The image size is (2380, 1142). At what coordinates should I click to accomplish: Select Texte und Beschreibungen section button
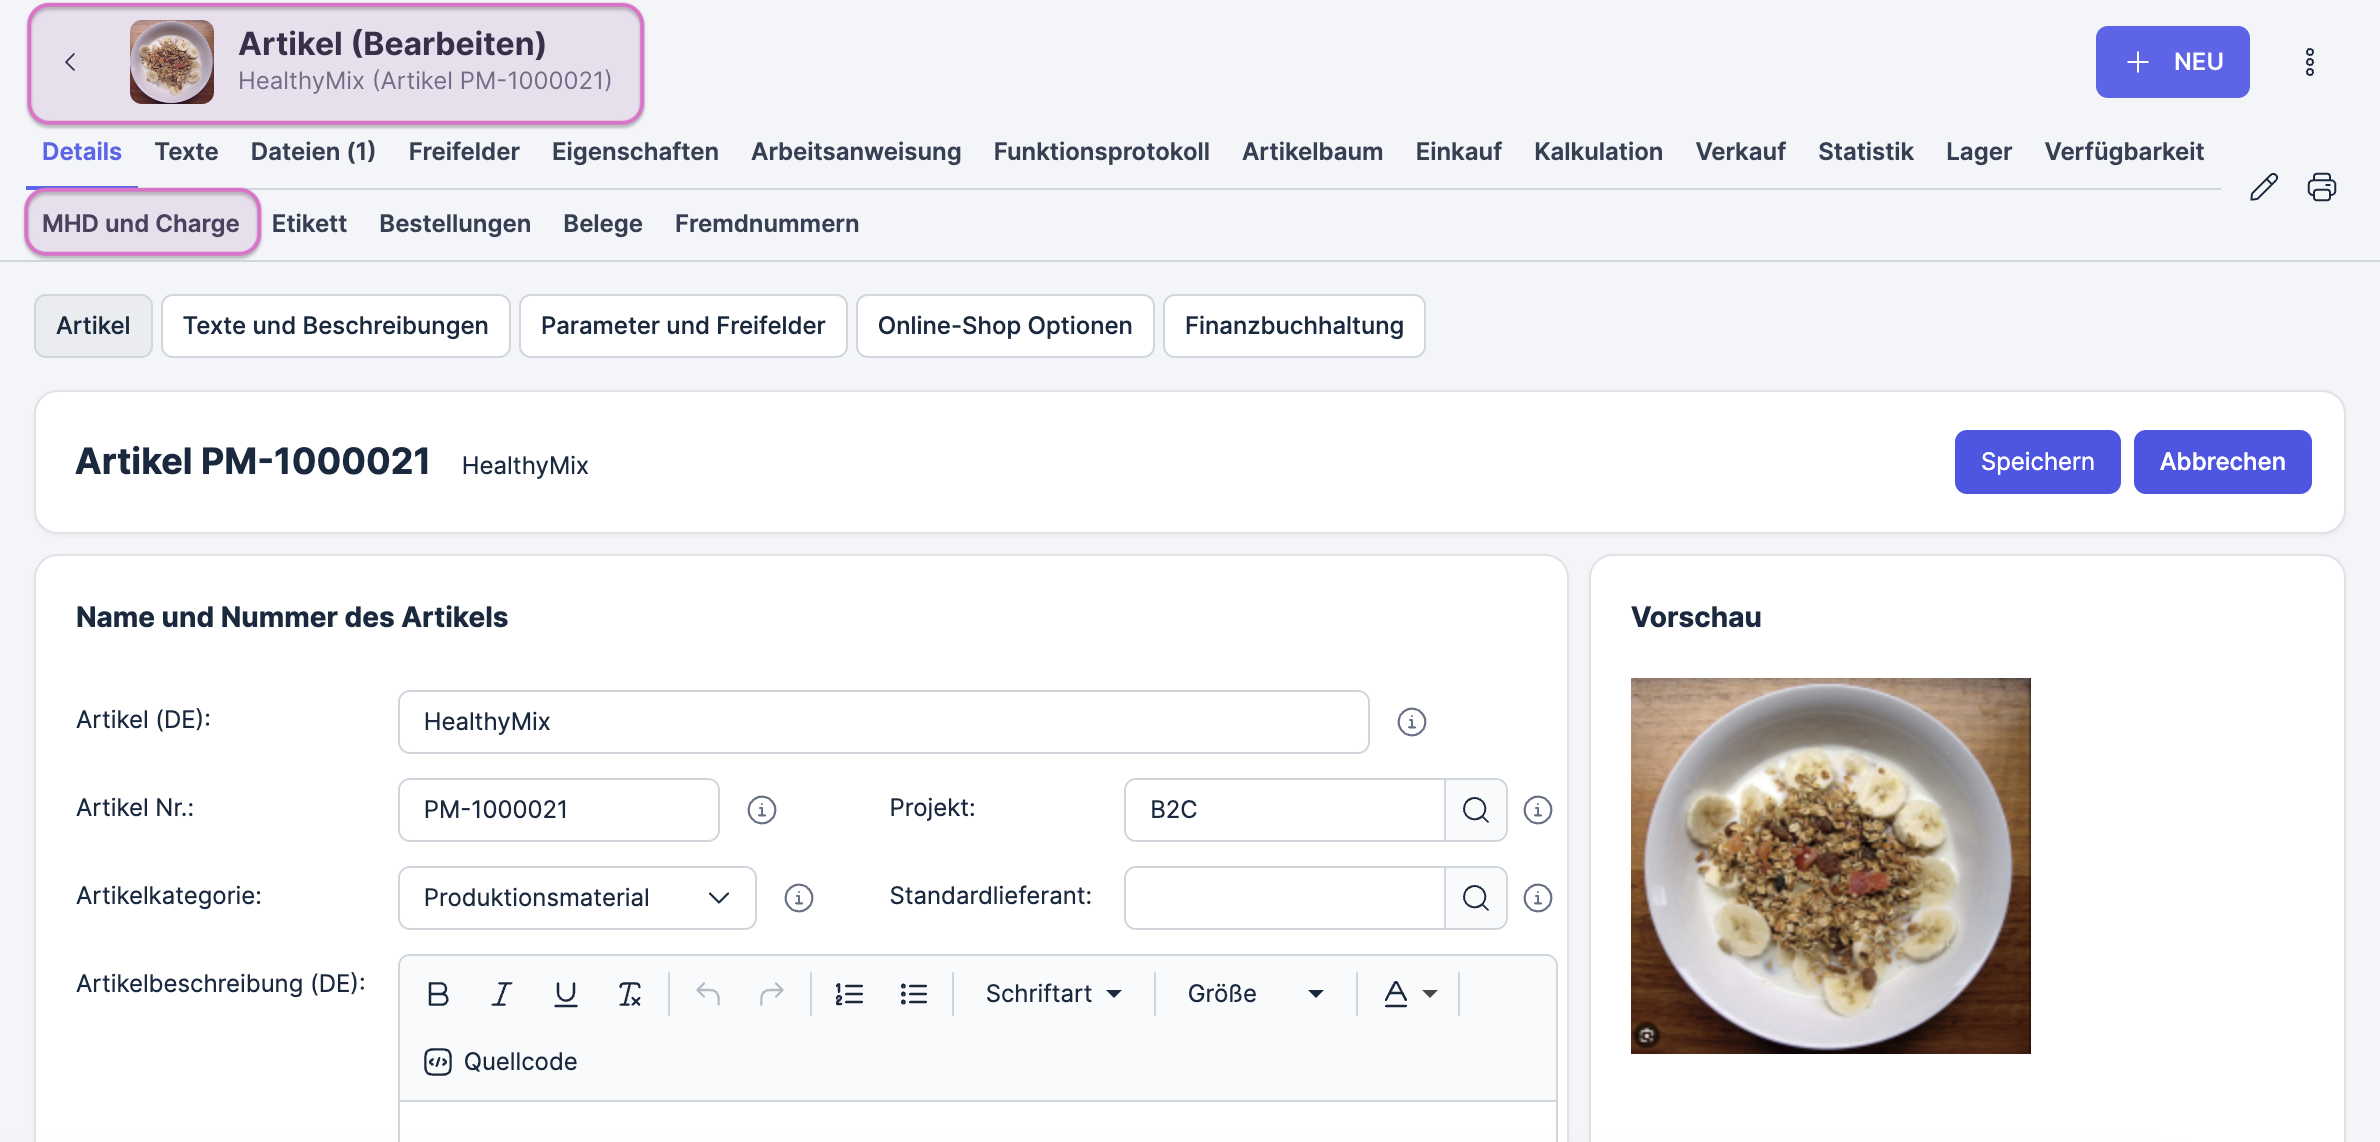tap(335, 326)
